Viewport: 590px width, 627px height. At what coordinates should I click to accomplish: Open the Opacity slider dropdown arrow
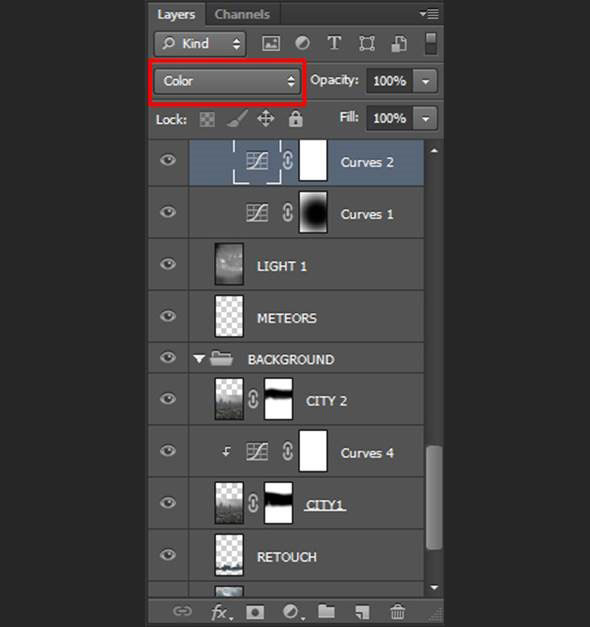coord(425,82)
